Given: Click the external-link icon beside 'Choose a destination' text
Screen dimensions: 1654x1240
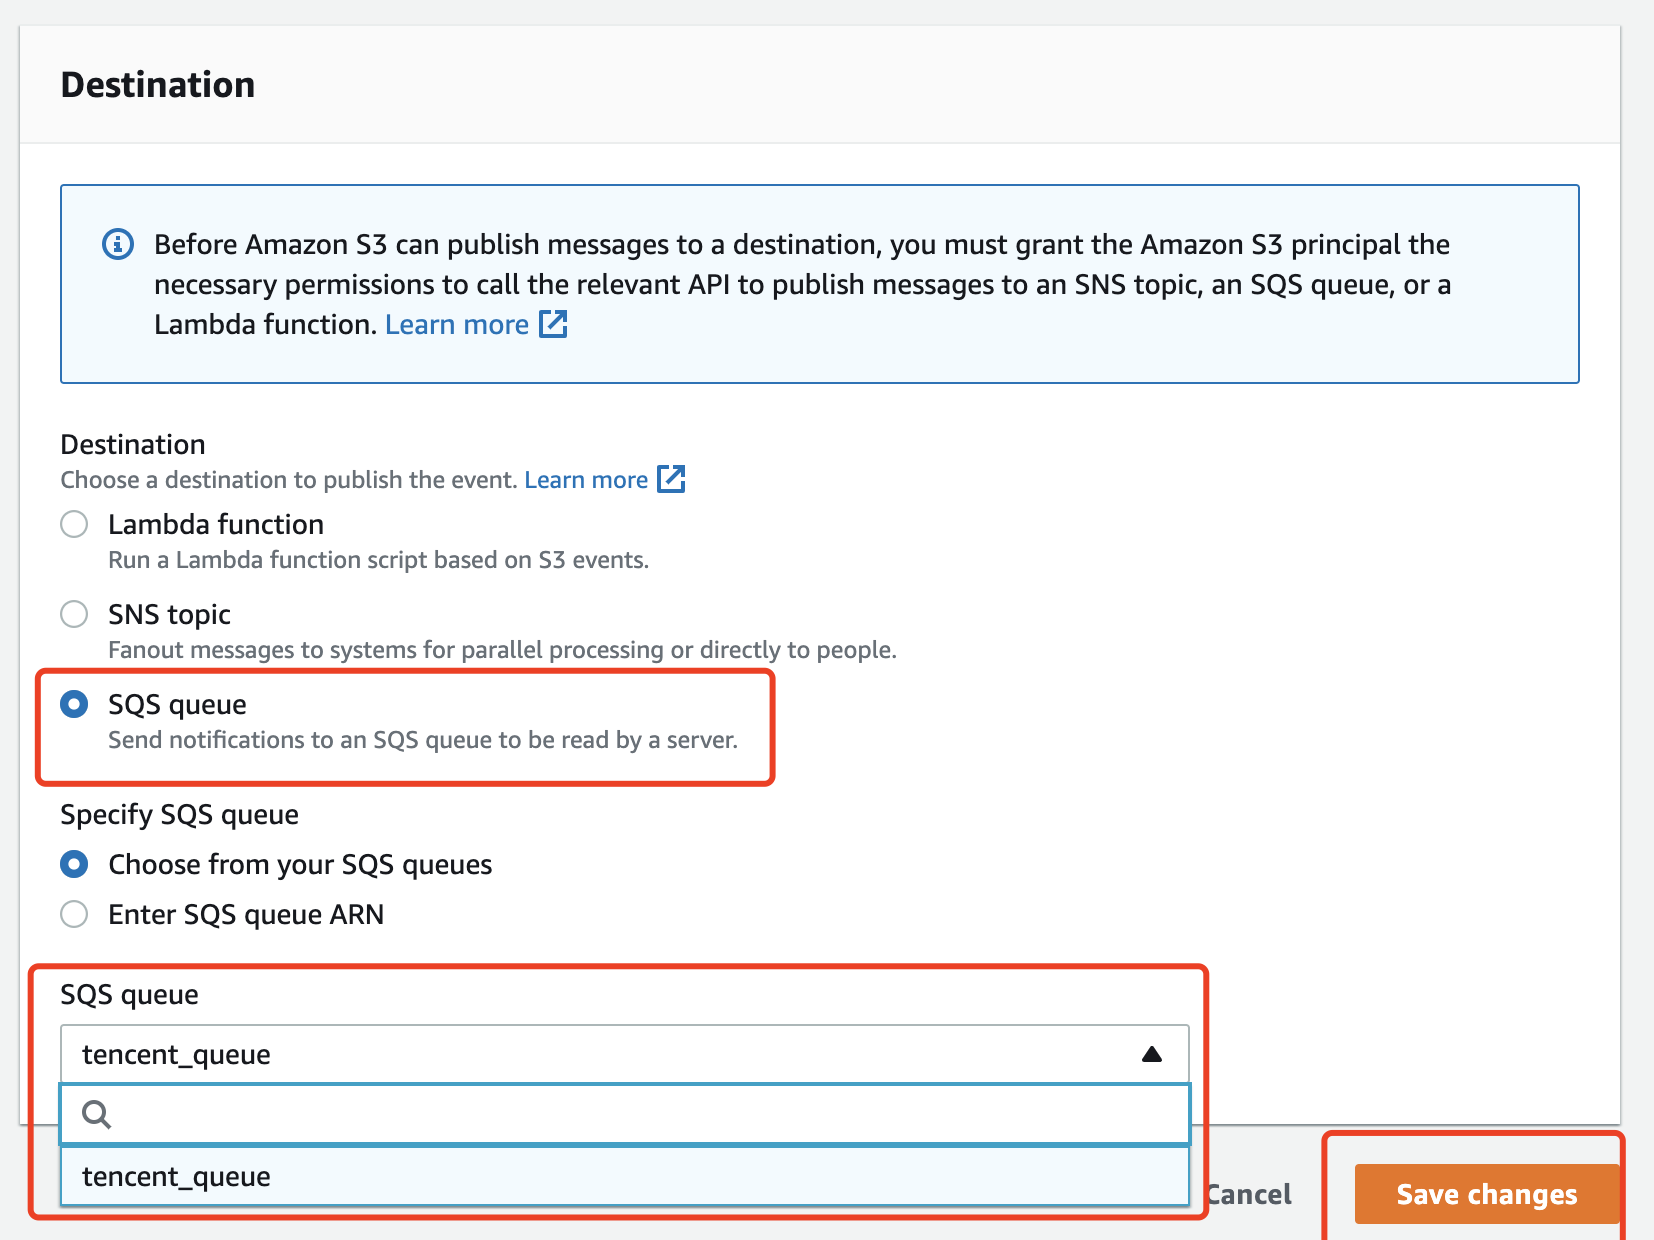Looking at the screenshot, I should [671, 479].
